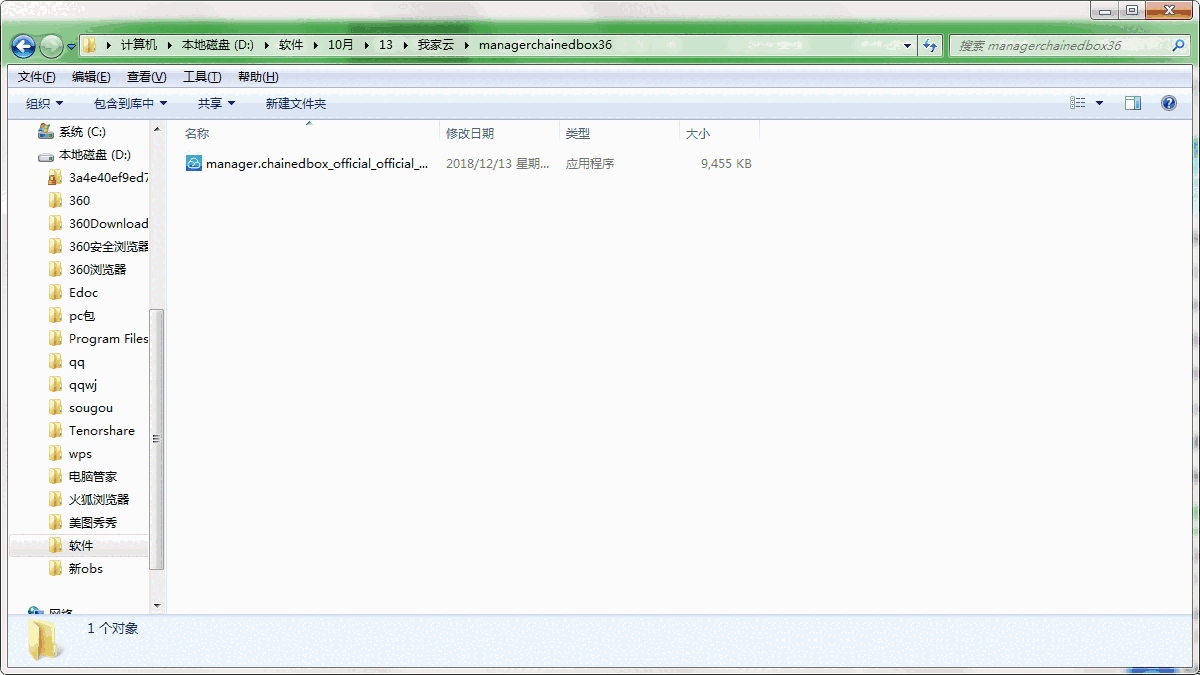
Task: Select 本地磁盘 (D:) in sidebar tree
Action: pos(94,155)
